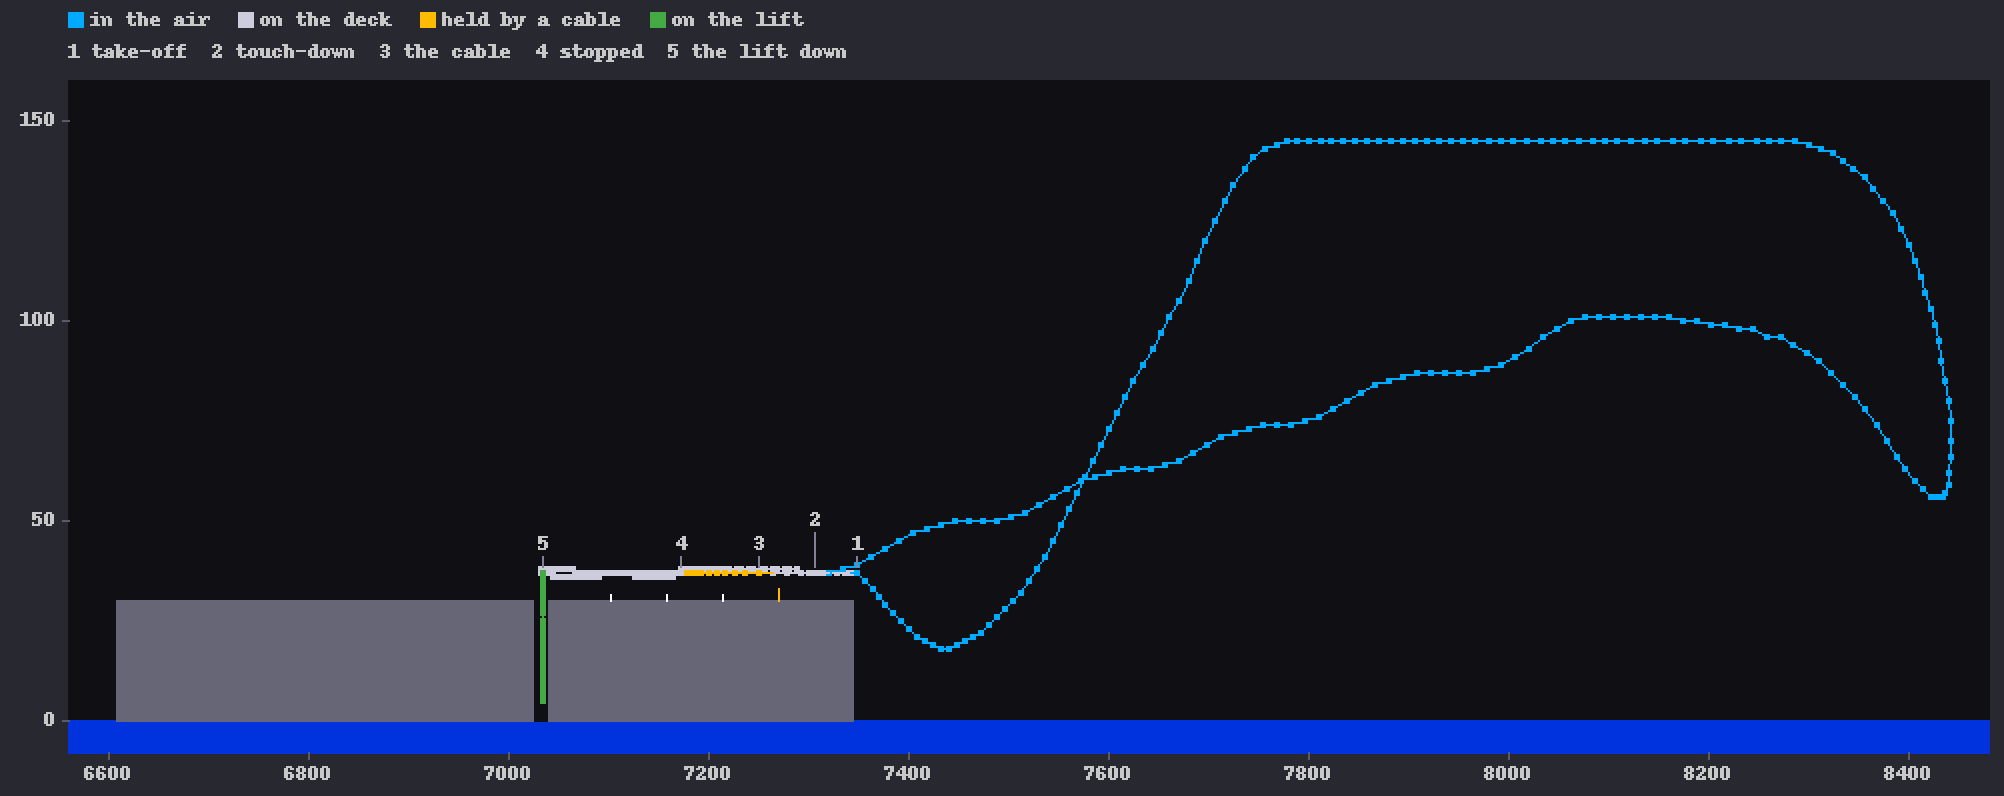Click the '1 take-off' event key
2004x796 pixels.
(127, 52)
